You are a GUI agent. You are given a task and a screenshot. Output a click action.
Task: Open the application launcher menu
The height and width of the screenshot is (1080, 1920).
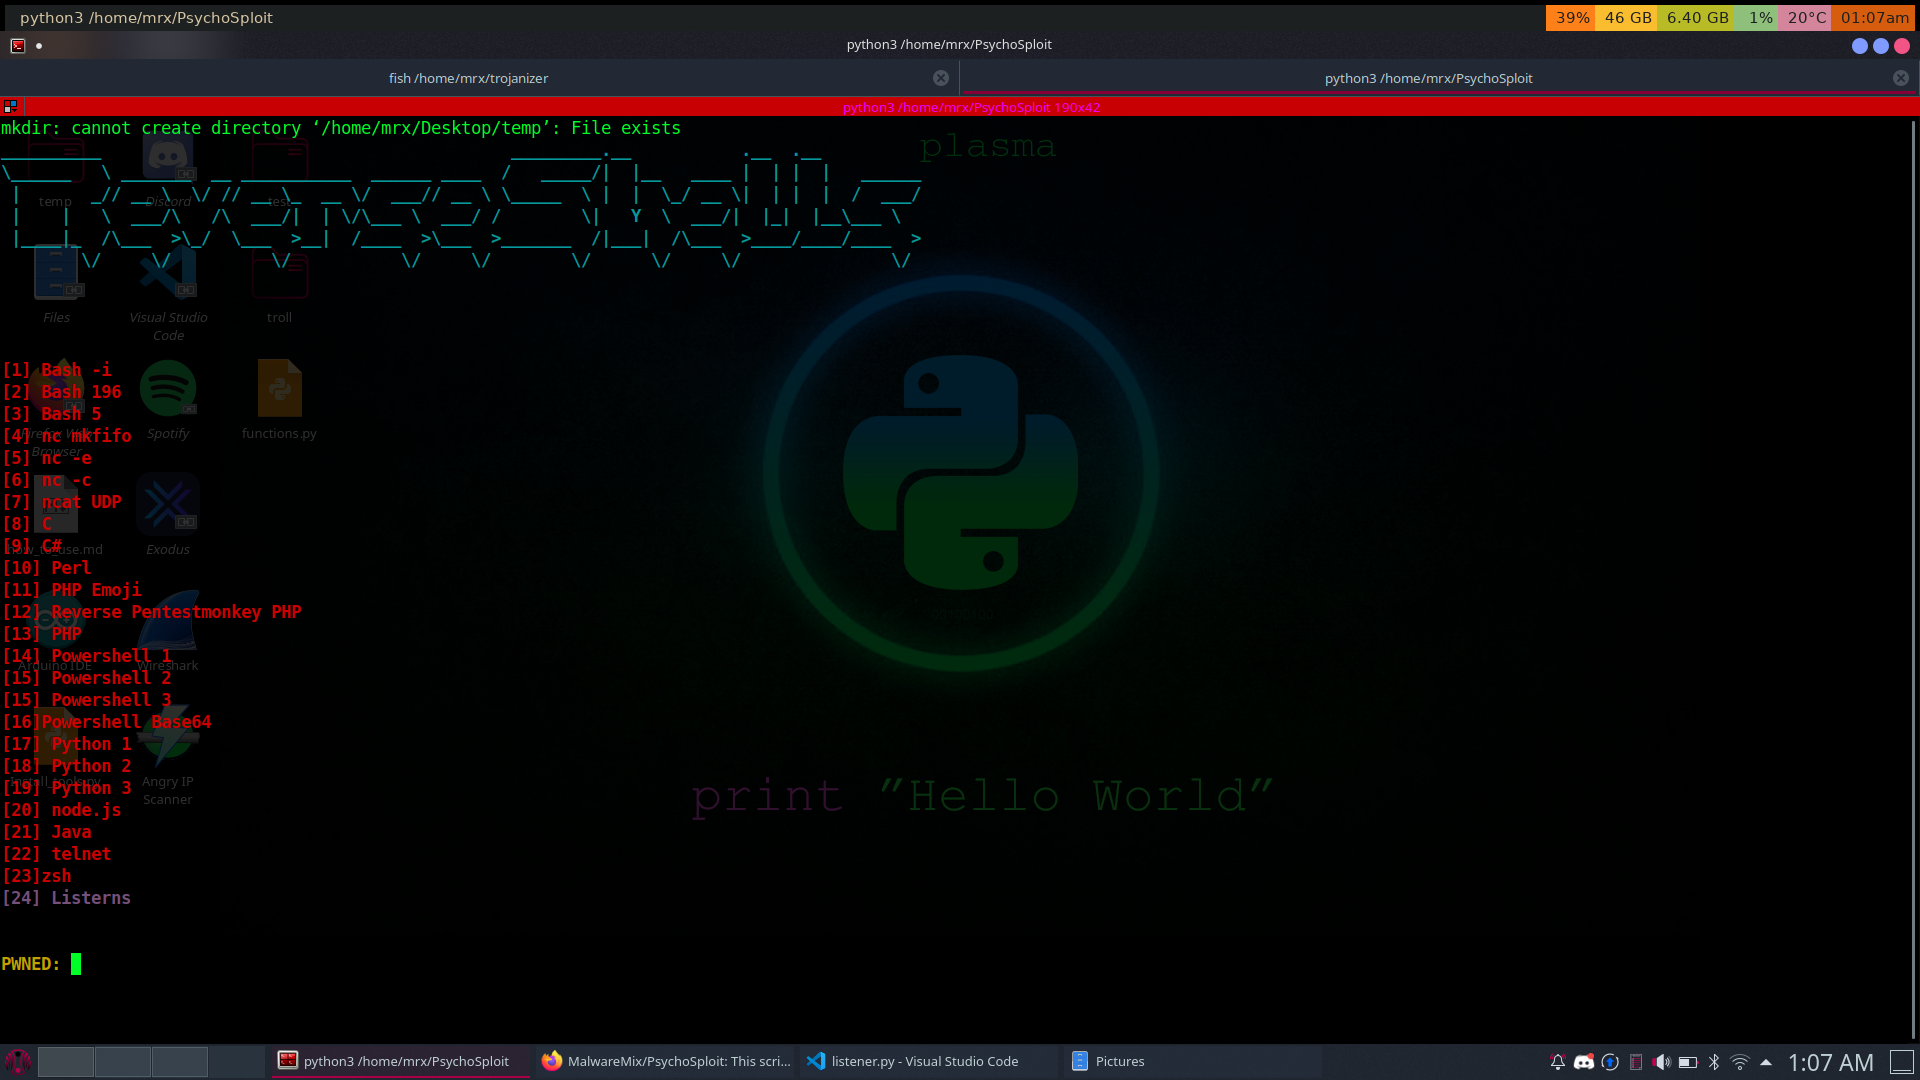pos(18,1062)
